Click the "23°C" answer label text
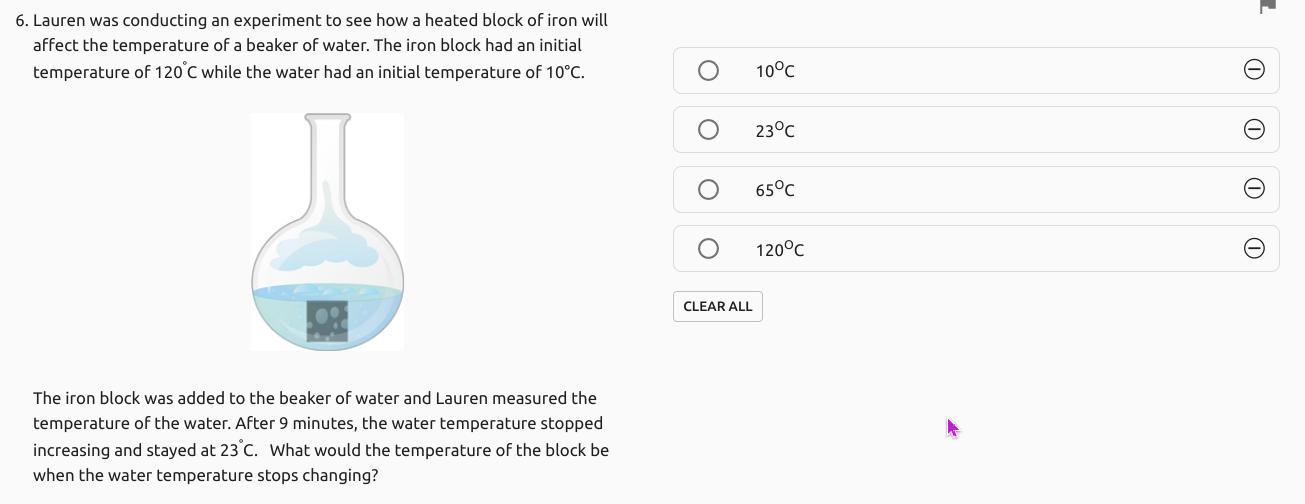1305x504 pixels. point(775,130)
